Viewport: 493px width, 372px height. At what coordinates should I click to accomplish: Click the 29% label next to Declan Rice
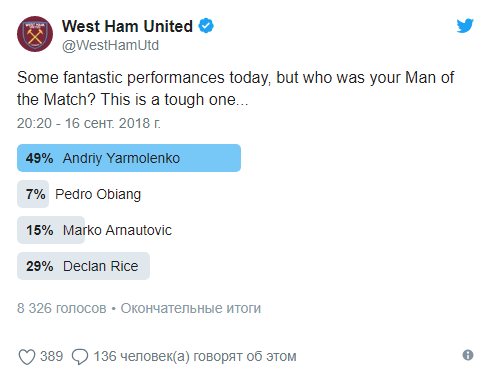(x=39, y=266)
